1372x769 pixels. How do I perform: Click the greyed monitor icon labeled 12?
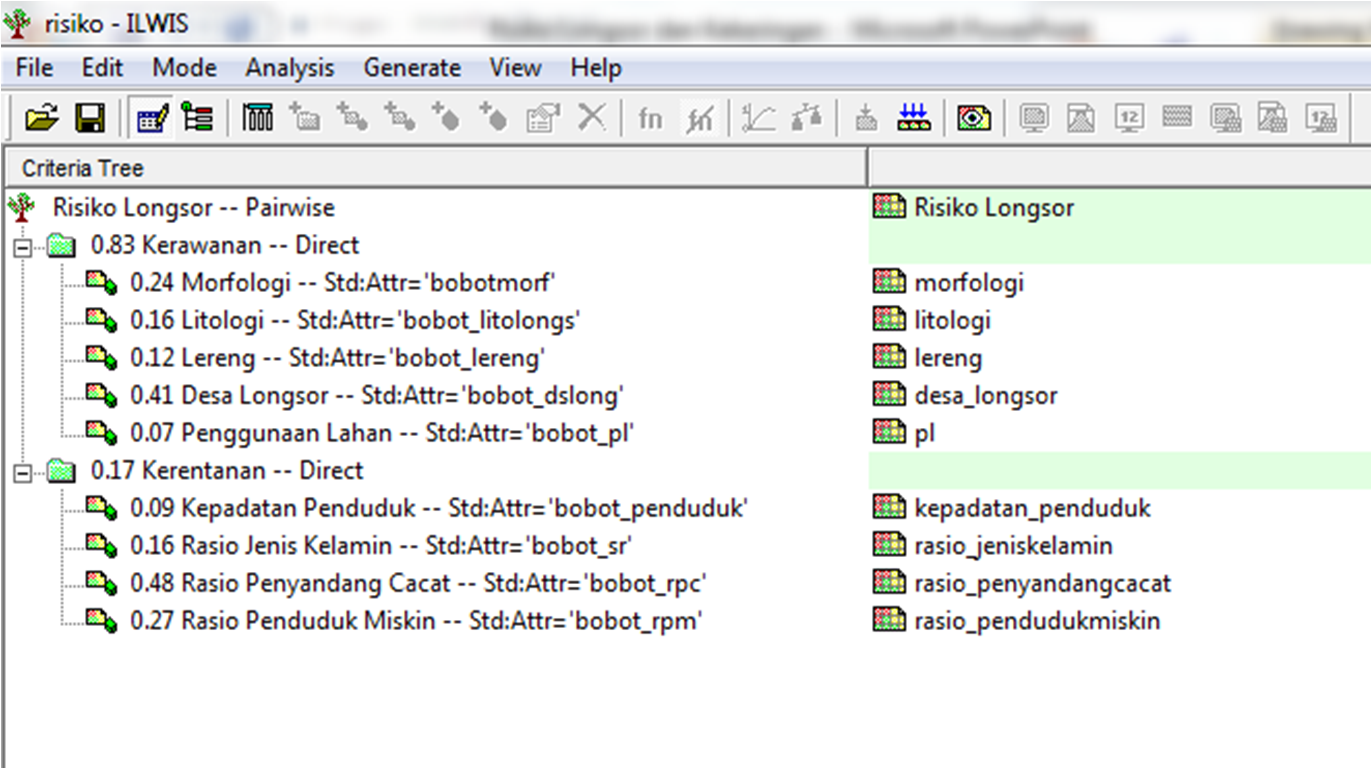tap(1129, 119)
